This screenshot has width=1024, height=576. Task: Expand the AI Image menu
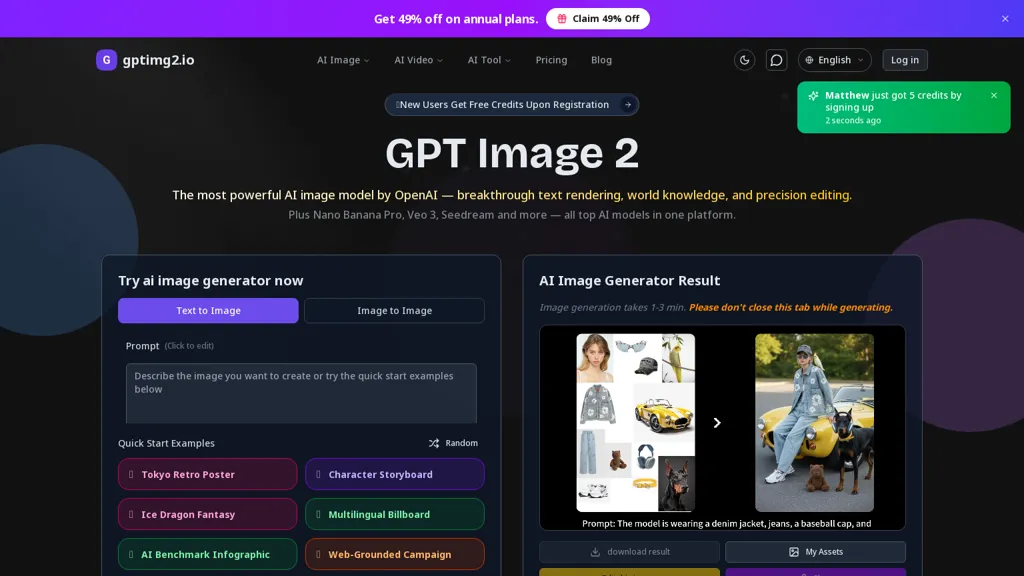(x=344, y=60)
